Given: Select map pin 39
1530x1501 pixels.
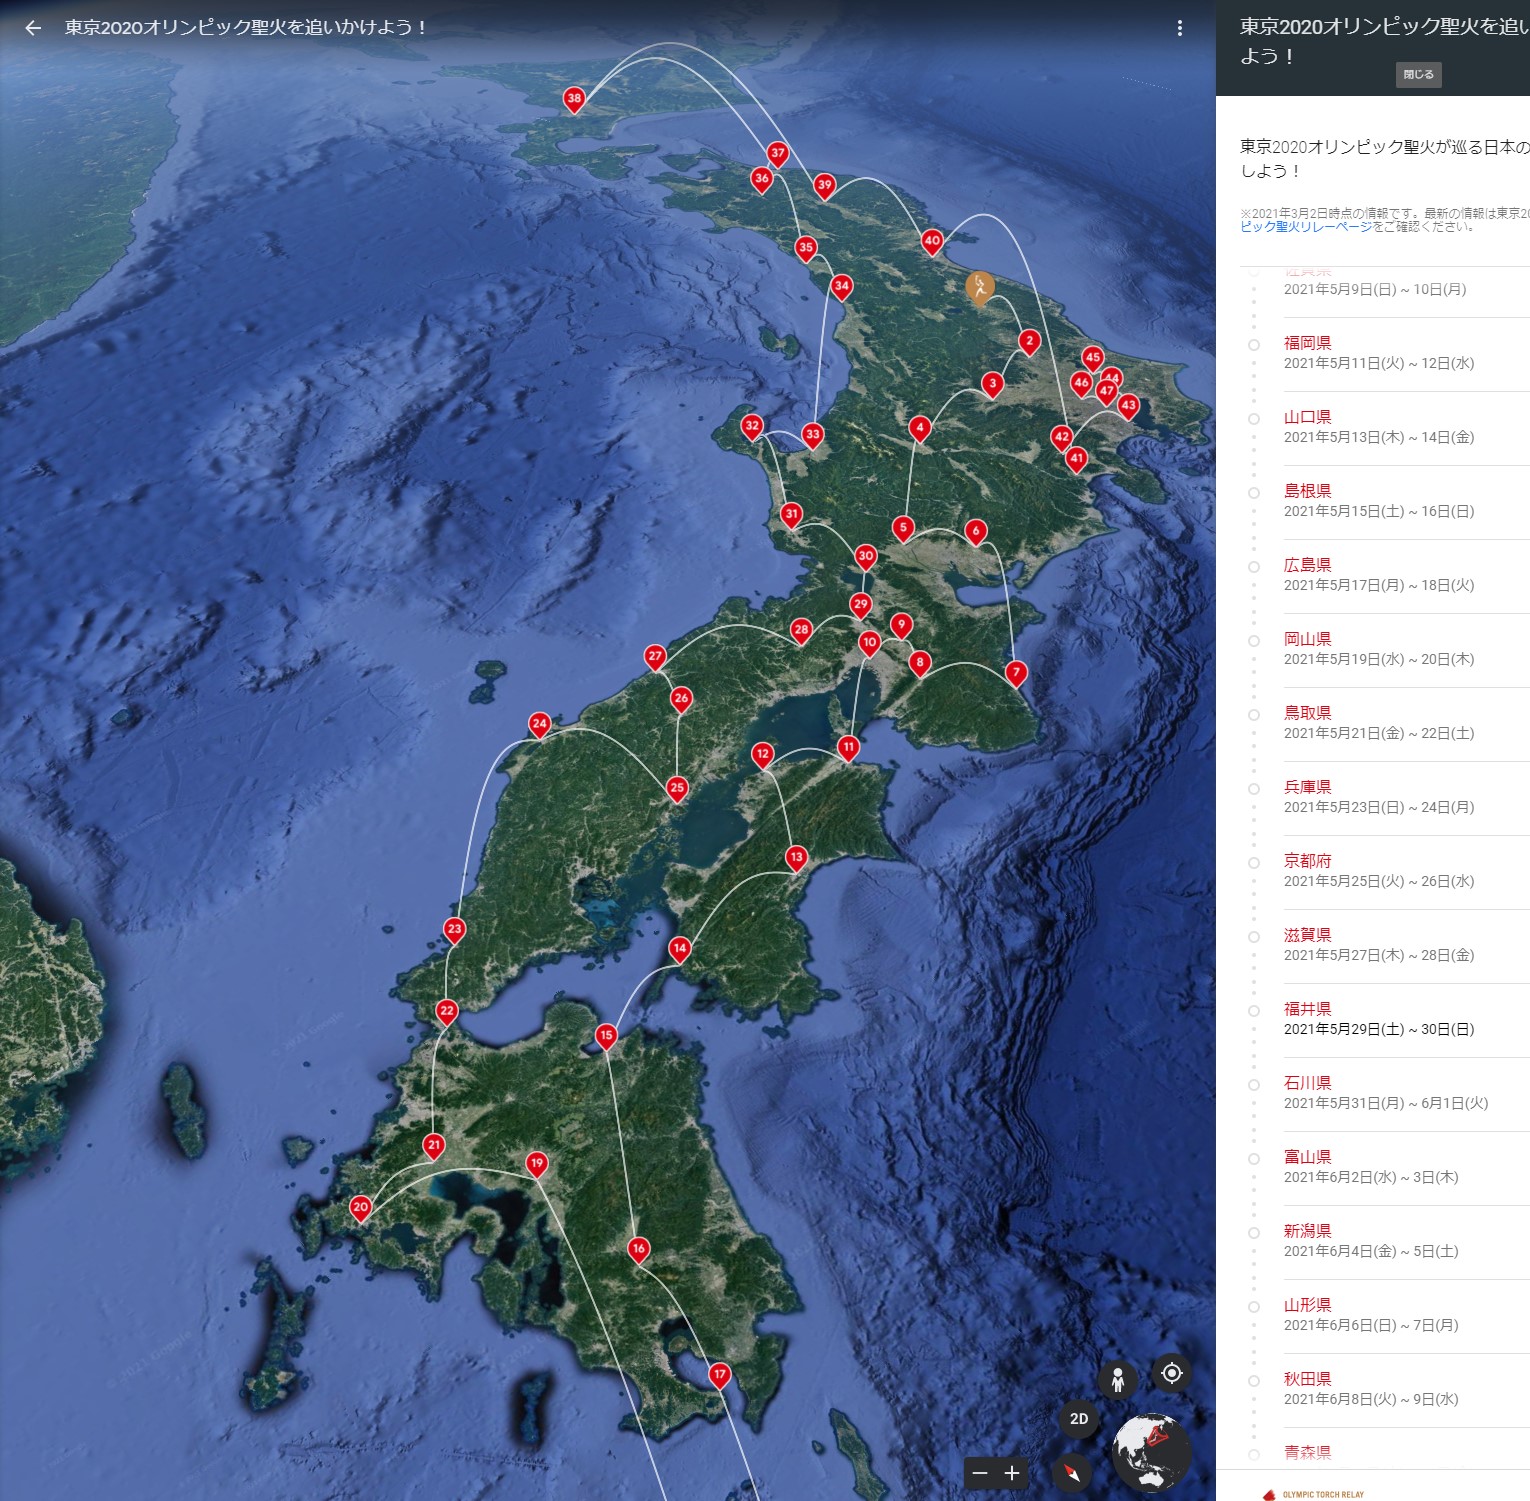Looking at the screenshot, I should [x=824, y=186].
